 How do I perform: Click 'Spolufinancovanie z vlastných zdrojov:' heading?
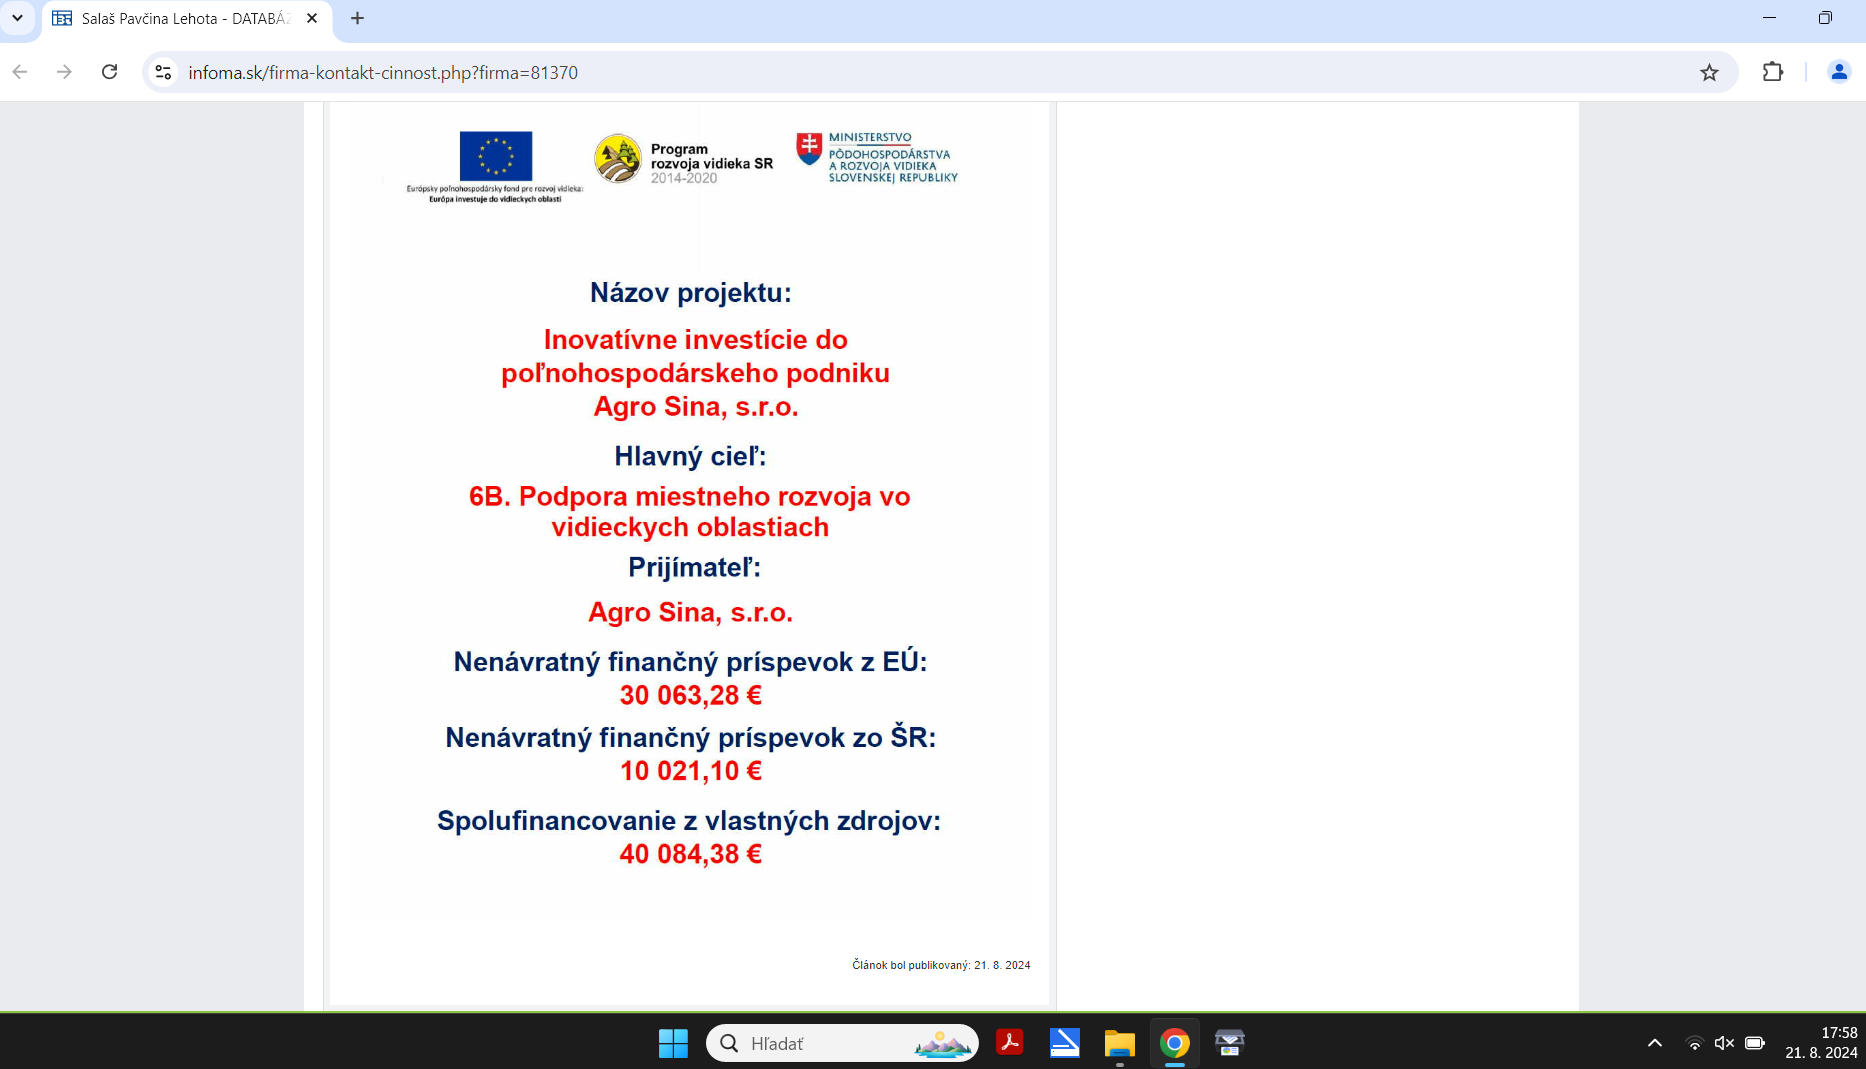click(x=689, y=821)
